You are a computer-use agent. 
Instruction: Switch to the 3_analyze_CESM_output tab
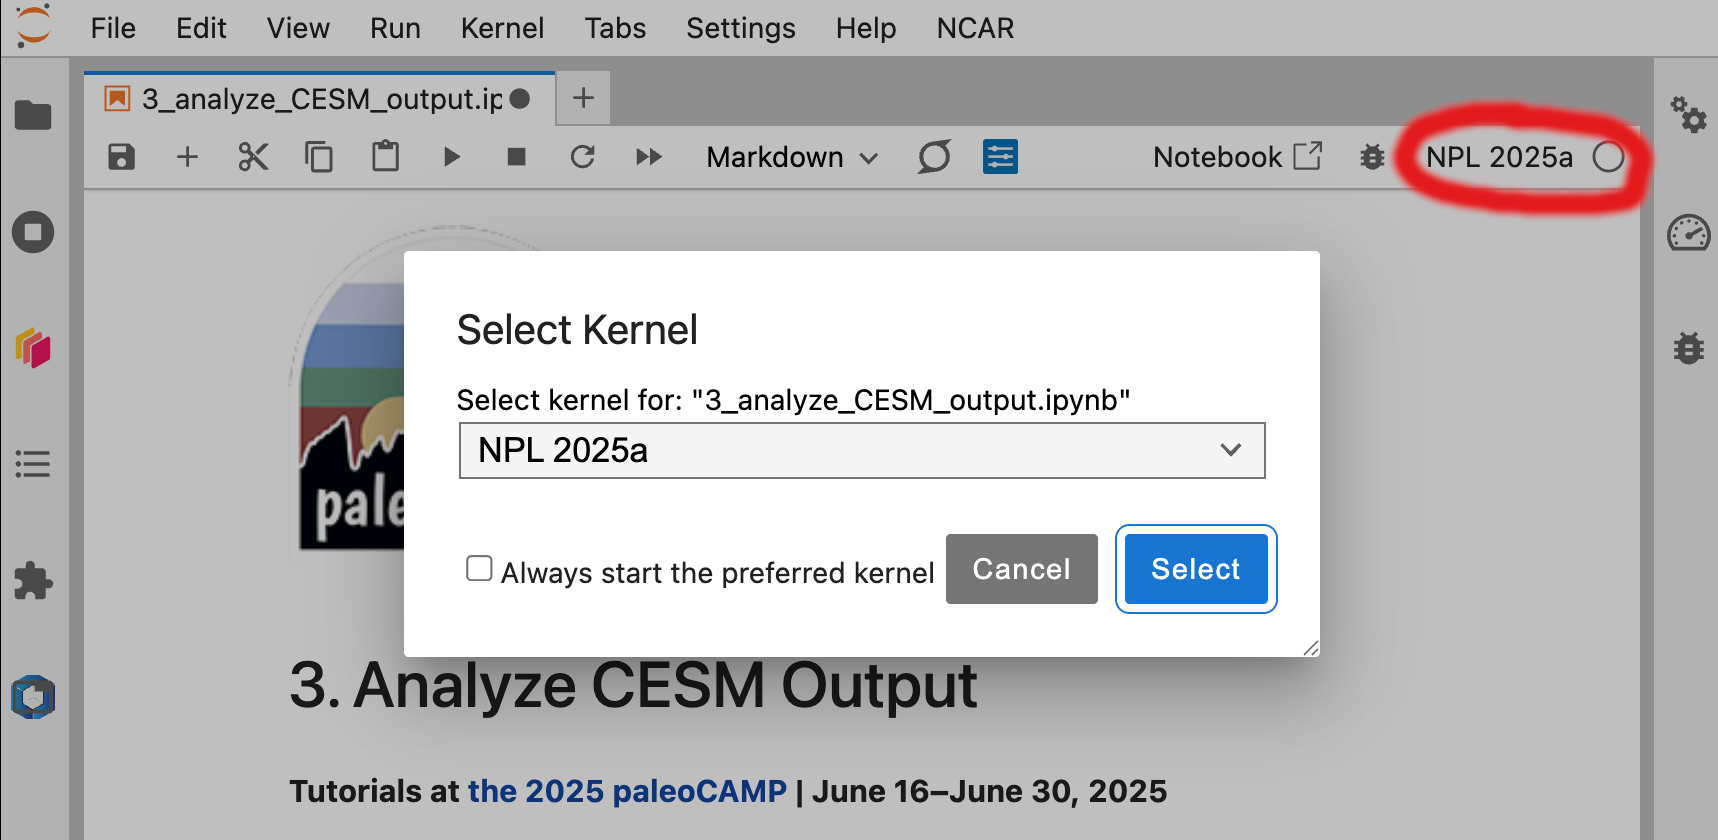tap(300, 98)
